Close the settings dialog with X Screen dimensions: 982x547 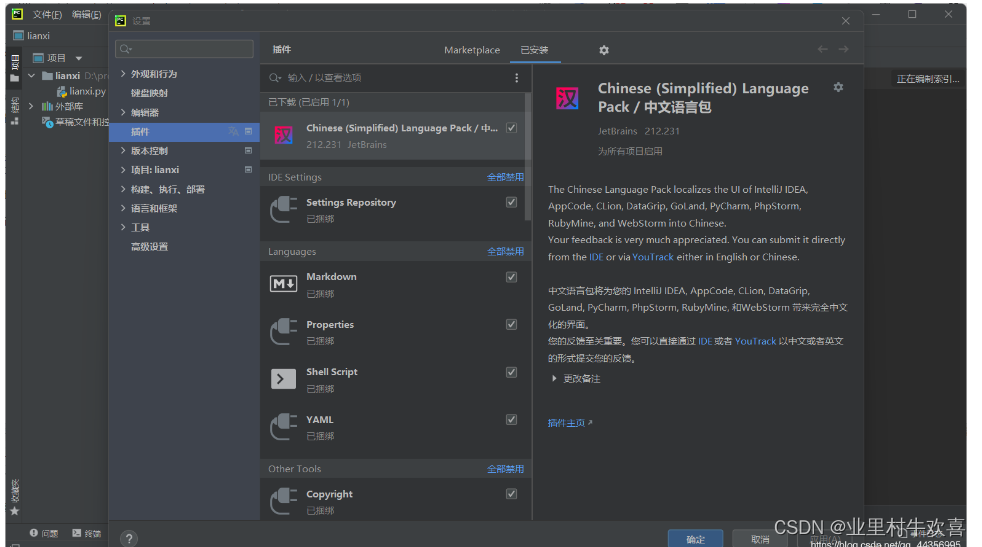click(x=845, y=21)
